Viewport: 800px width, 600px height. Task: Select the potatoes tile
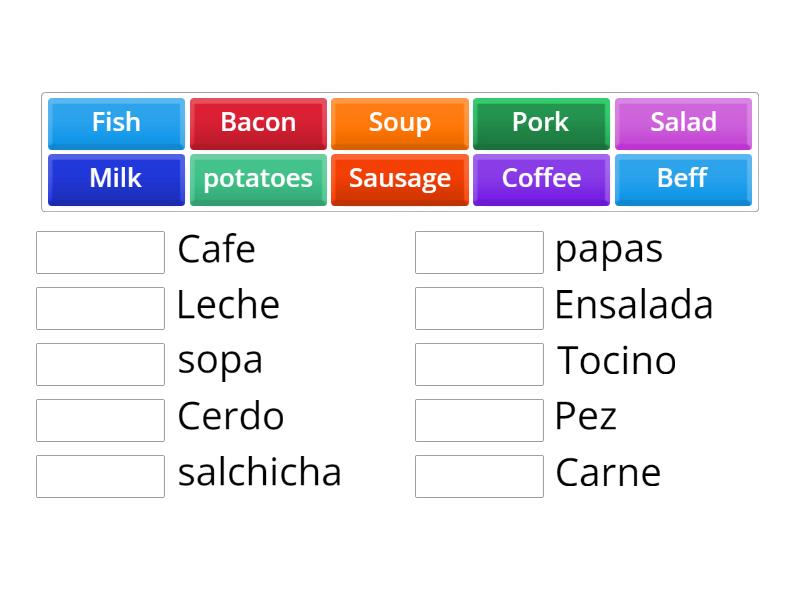tap(258, 179)
